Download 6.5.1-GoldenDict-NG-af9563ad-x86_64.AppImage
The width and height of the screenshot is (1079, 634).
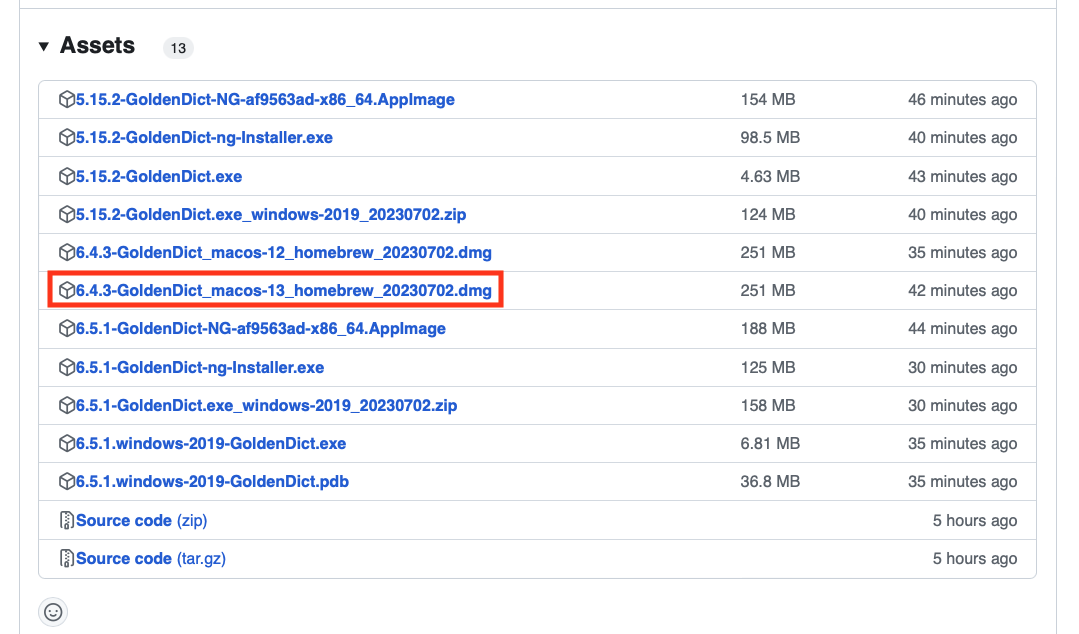click(261, 328)
